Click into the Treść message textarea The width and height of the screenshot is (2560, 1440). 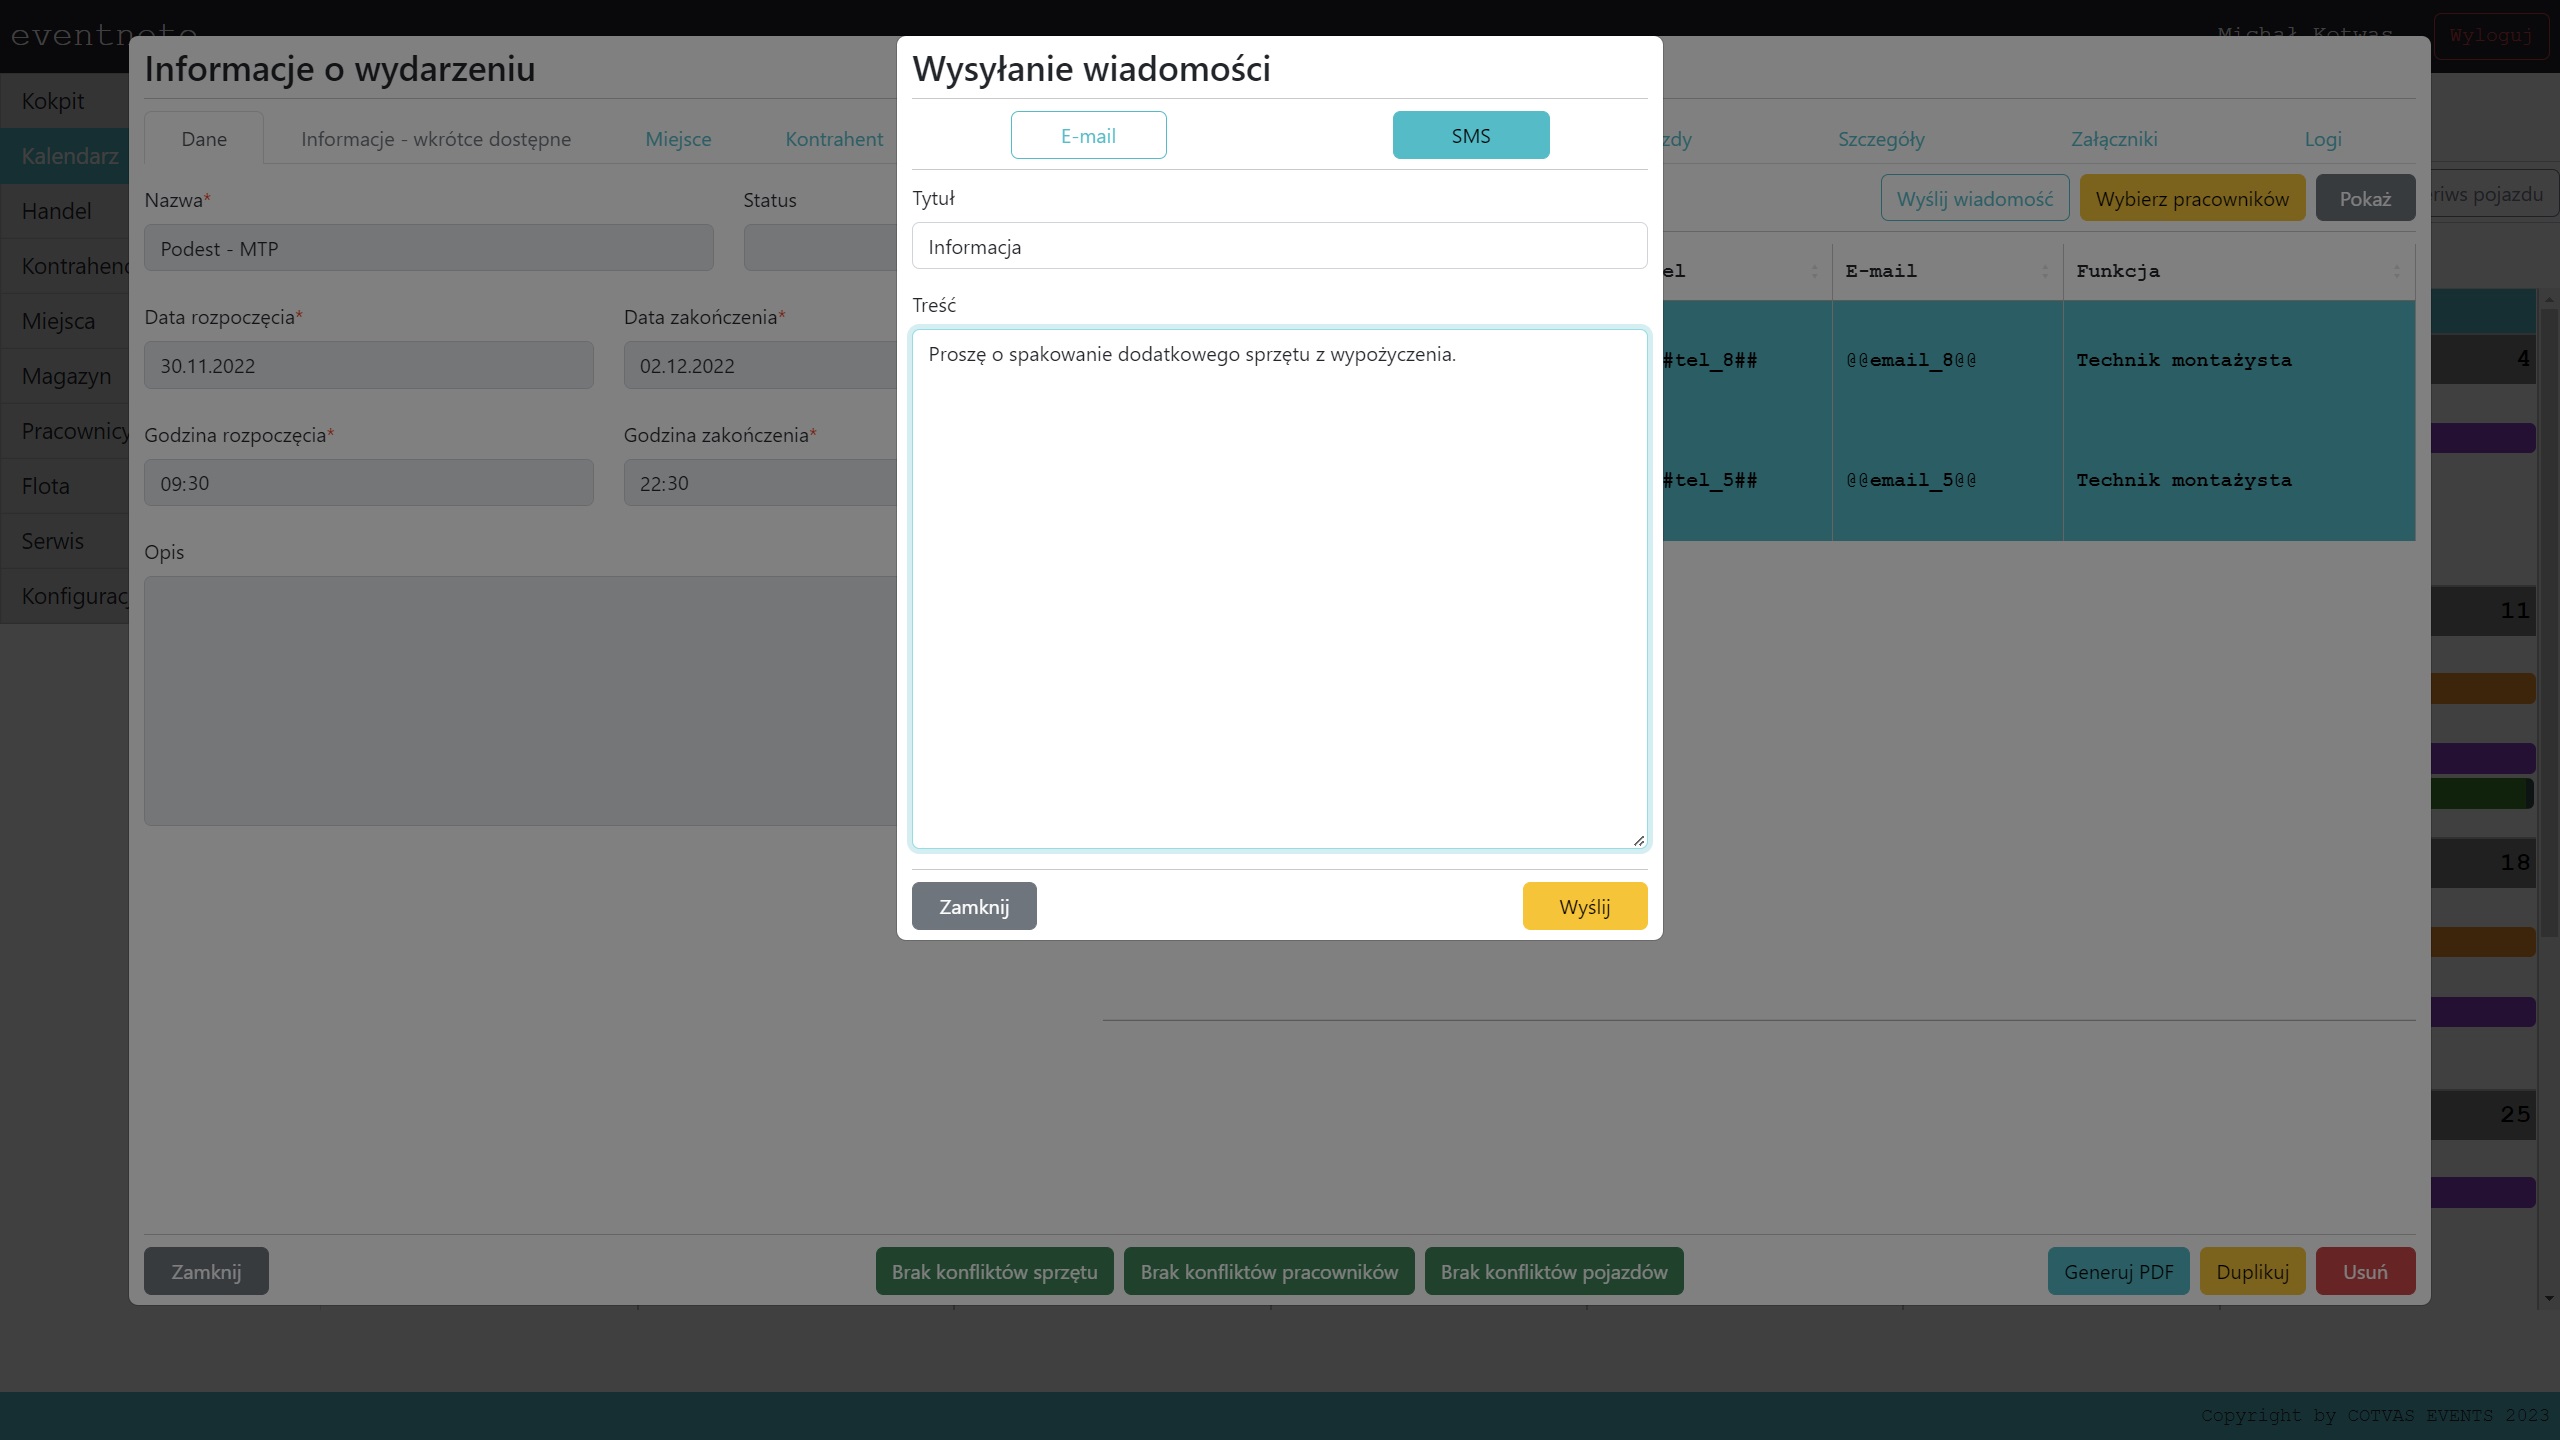(1278, 588)
